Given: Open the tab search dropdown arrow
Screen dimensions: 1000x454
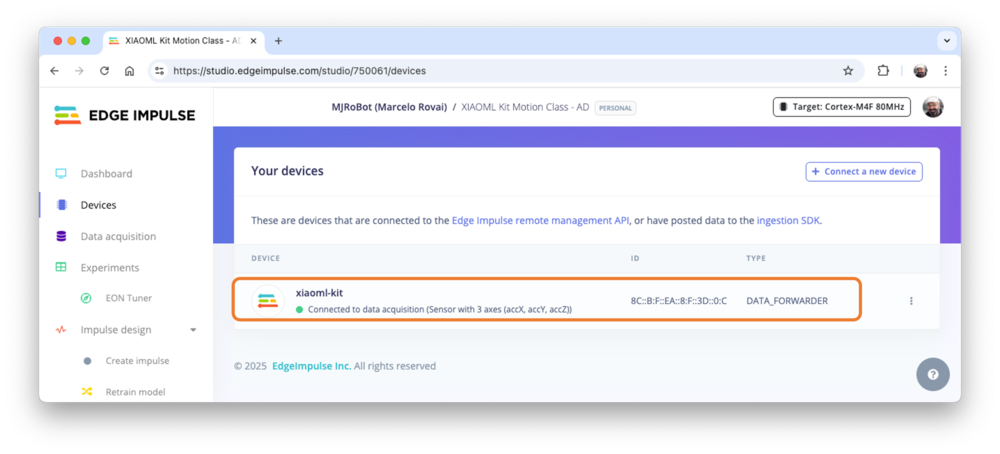Looking at the screenshot, I should 945,41.
